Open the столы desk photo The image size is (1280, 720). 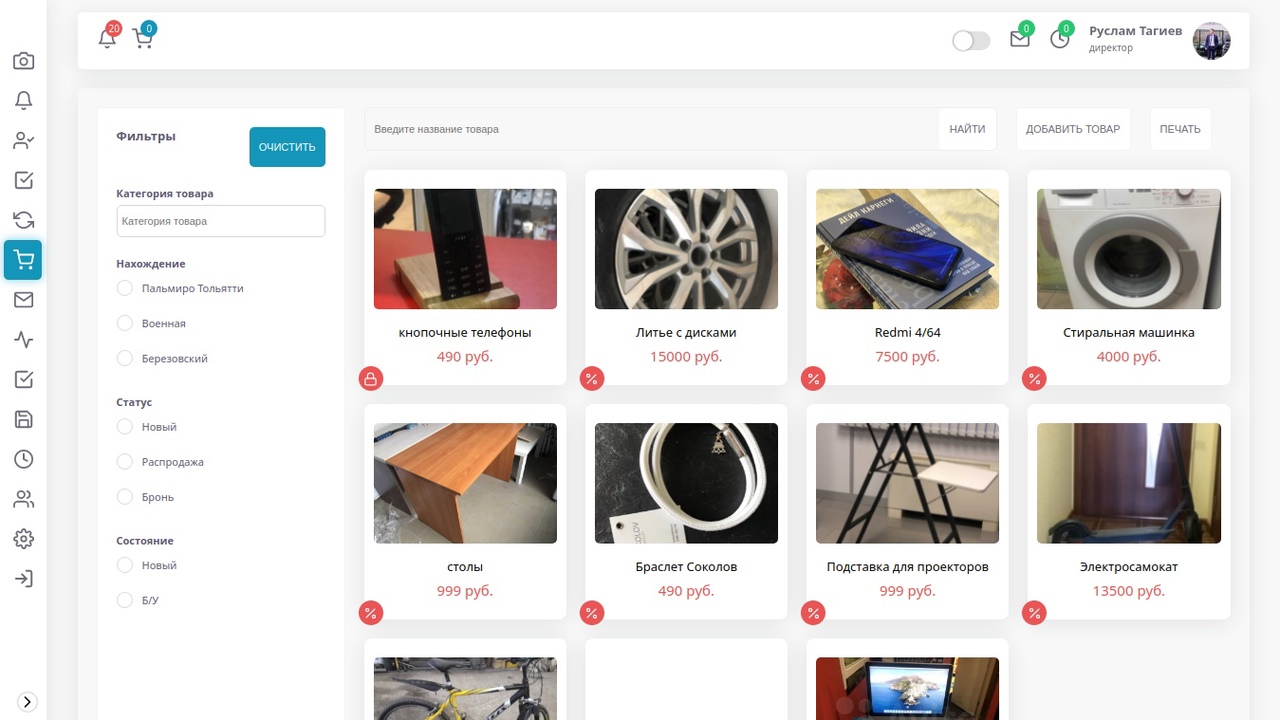465,483
